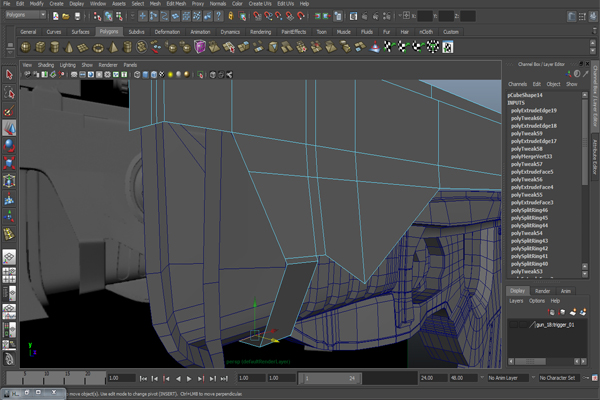Viewport: 600px width, 400px height.
Task: Jump to end of playback range
Action: tap(224, 379)
